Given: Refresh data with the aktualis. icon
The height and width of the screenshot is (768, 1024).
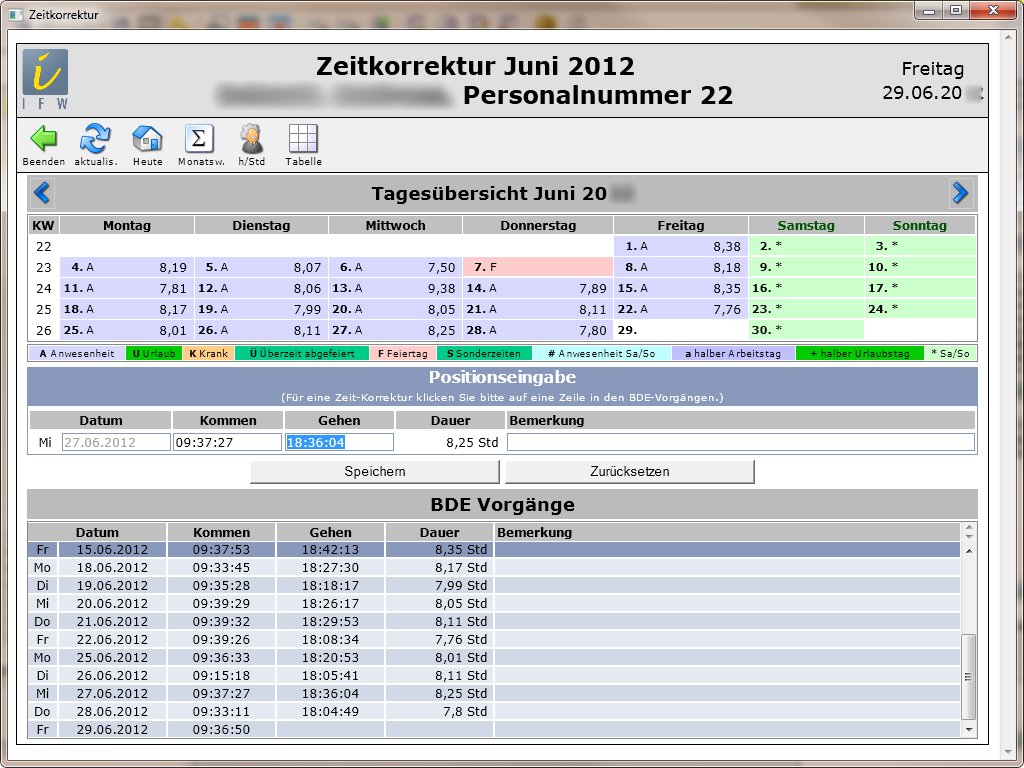Looking at the screenshot, I should click(x=96, y=139).
